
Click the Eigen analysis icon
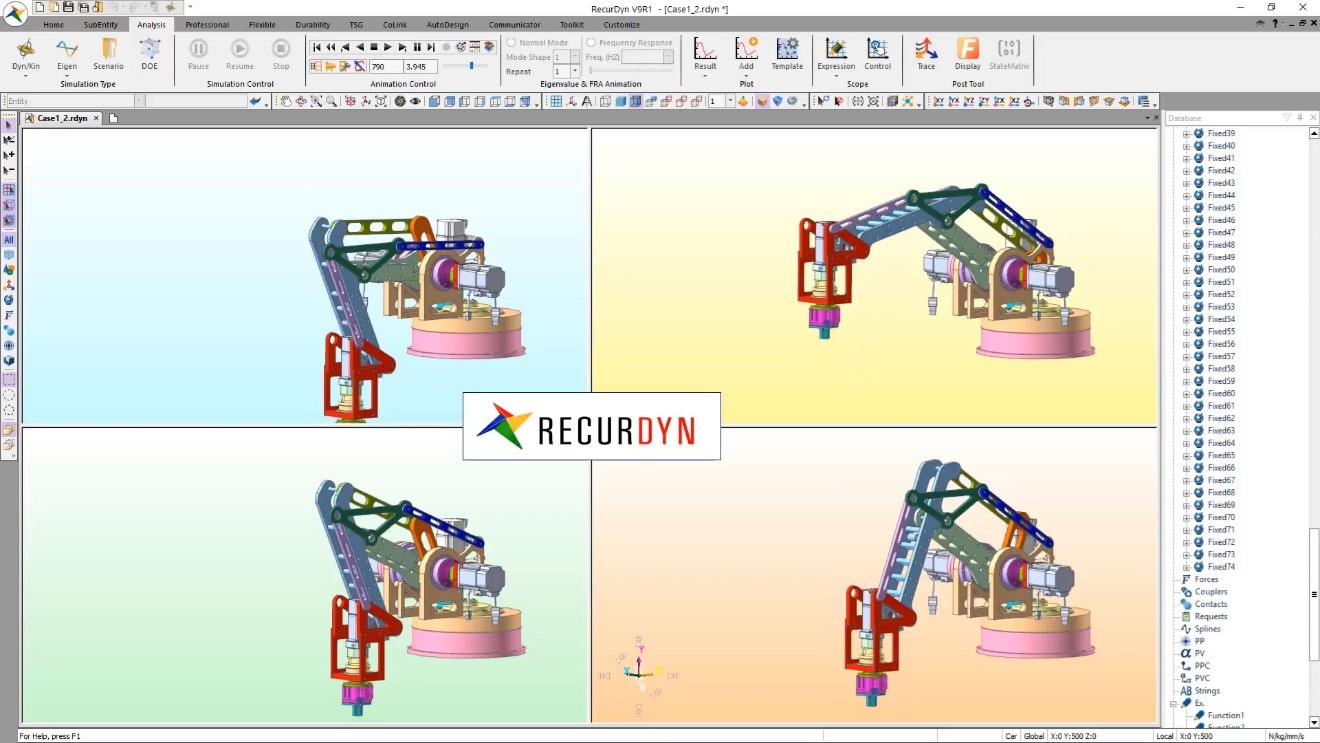[67, 51]
